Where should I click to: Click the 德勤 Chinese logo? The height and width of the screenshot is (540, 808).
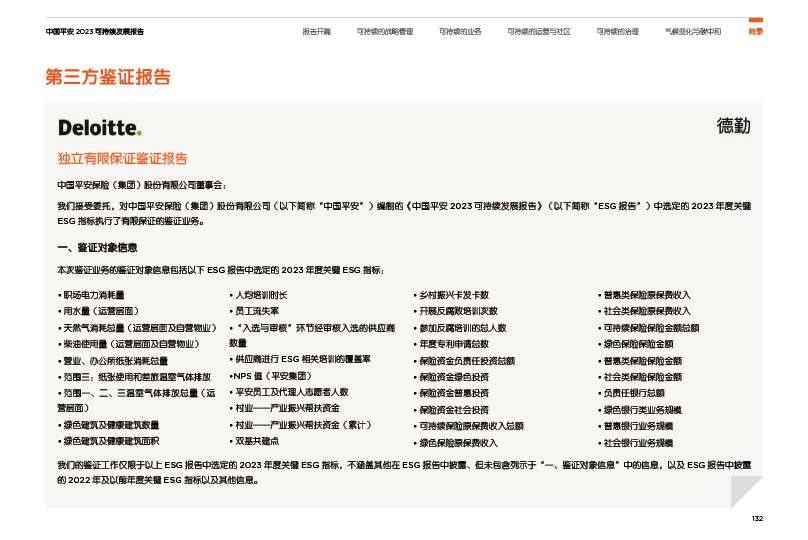click(x=733, y=126)
